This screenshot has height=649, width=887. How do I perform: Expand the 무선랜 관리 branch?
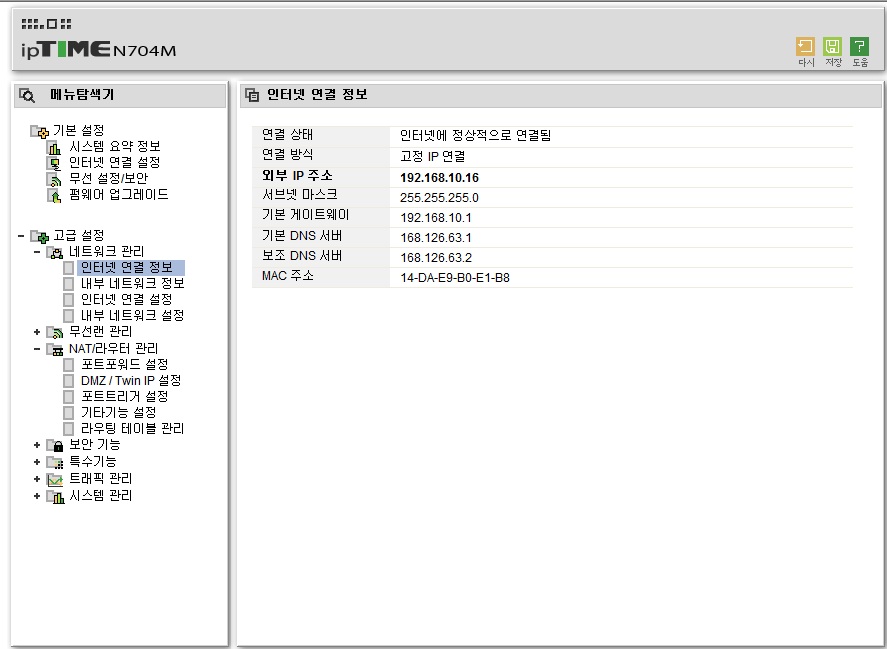click(37, 332)
